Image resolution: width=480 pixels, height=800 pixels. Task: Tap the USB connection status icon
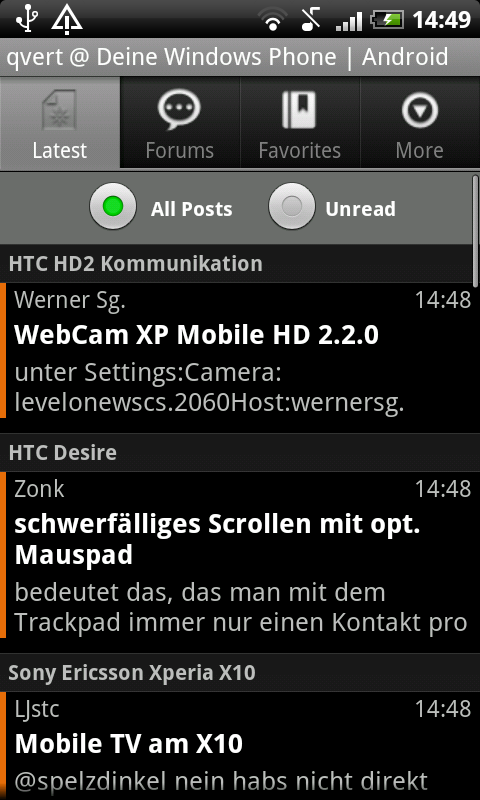pos(24,19)
